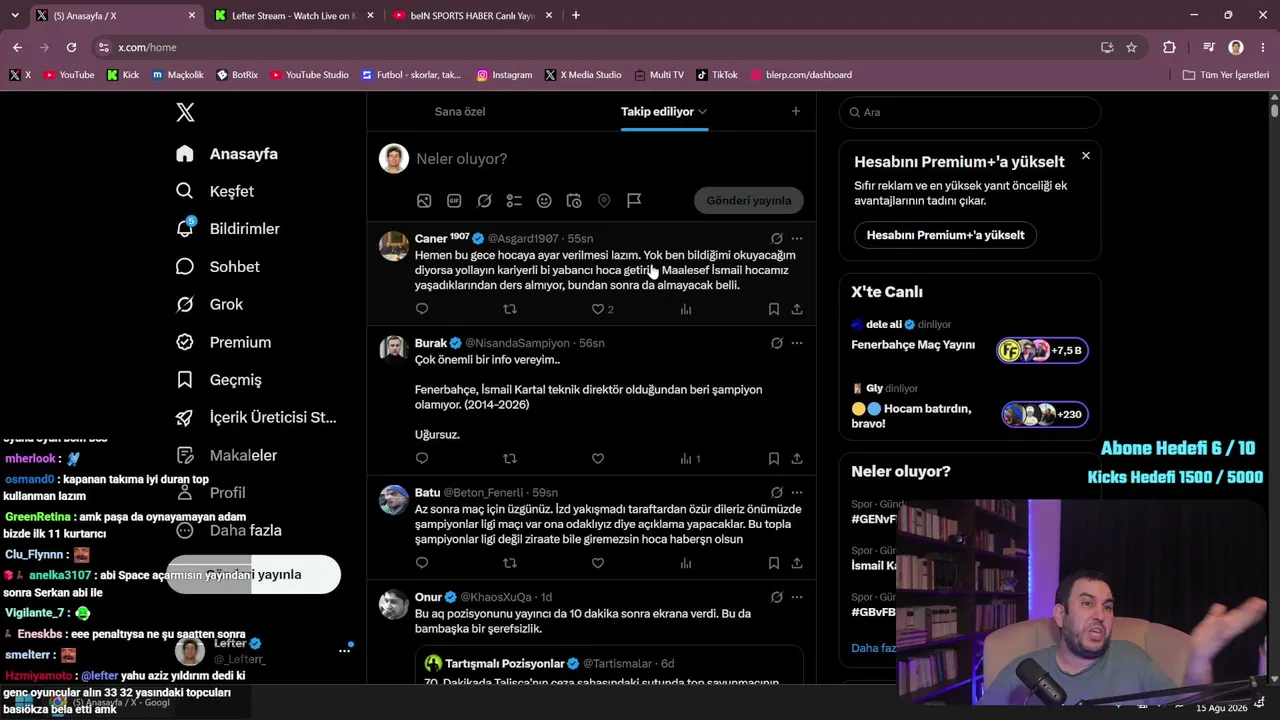Image resolution: width=1280 pixels, height=720 pixels.
Task: Open more options on Caner's post
Action: click(797, 238)
